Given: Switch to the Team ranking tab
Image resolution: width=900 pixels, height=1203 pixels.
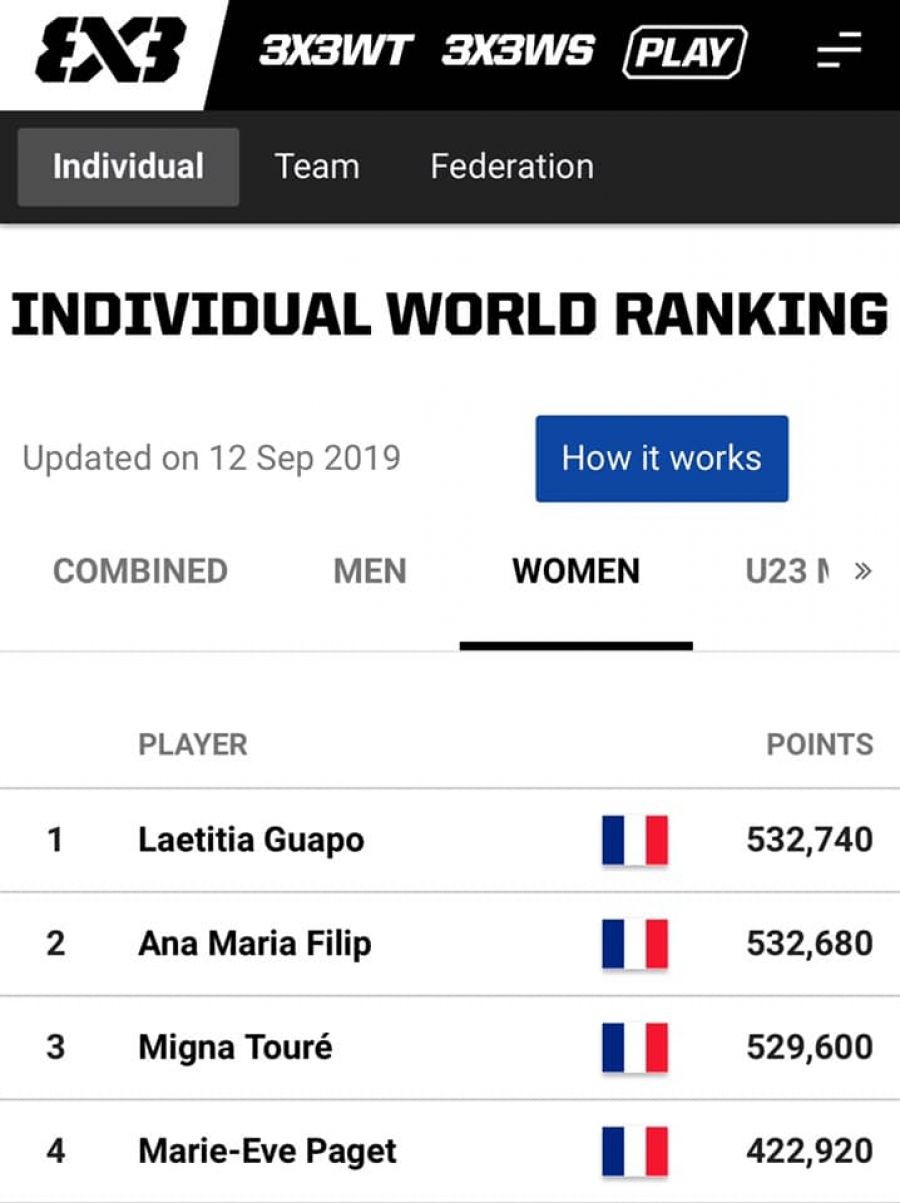Looking at the screenshot, I should click(317, 166).
